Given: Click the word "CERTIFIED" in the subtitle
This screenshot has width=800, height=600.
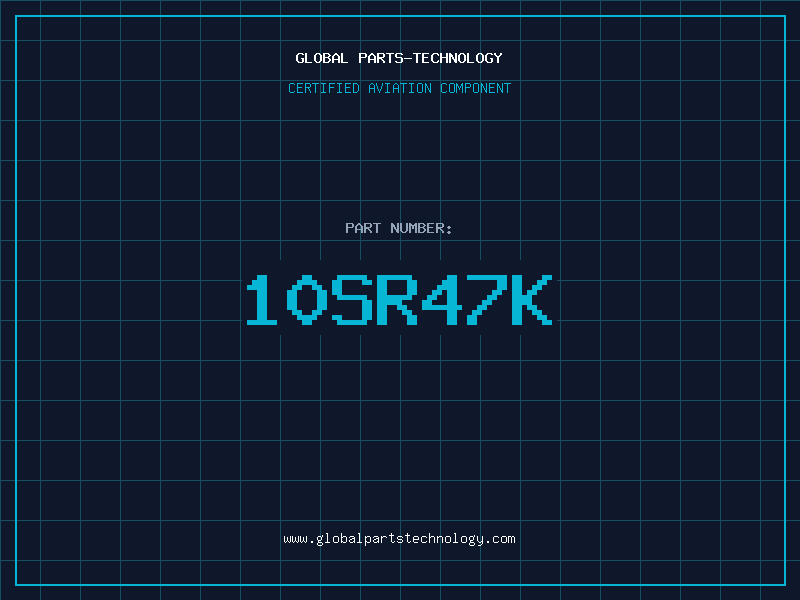Looking at the screenshot, I should 324,88.
